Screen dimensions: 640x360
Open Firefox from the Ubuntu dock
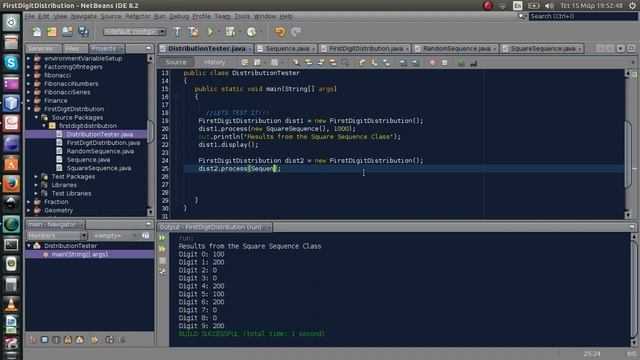11,184
